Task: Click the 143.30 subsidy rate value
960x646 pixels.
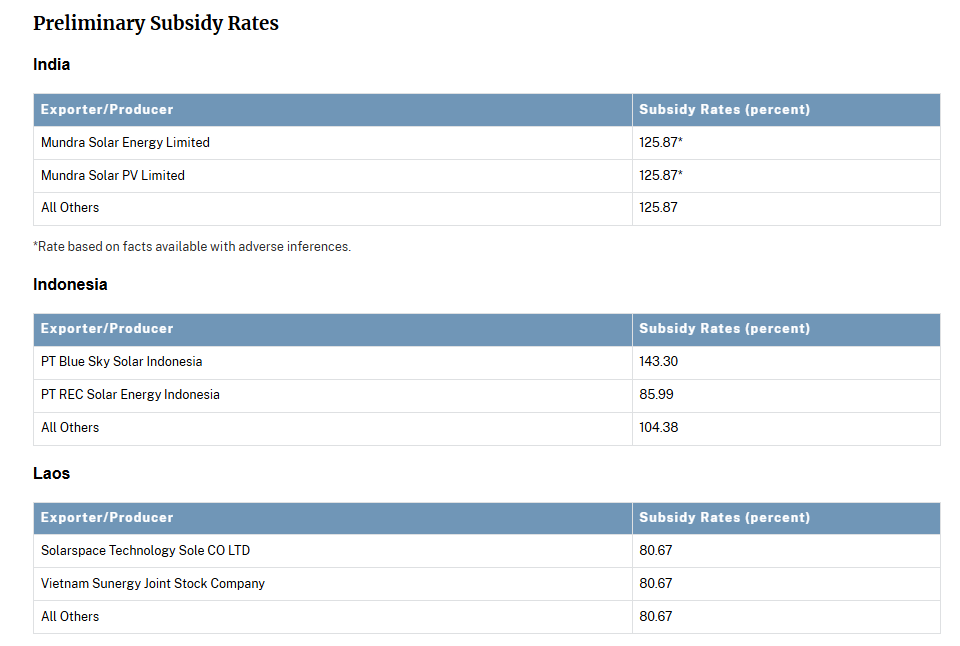Action: 658,362
